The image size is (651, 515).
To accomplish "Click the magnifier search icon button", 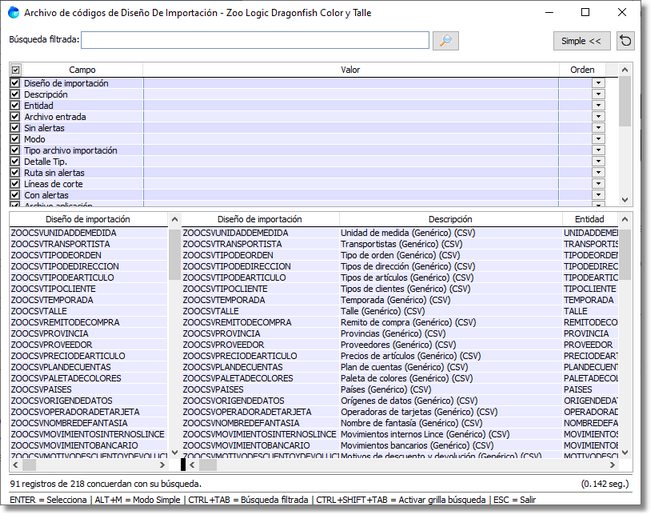I will [445, 41].
